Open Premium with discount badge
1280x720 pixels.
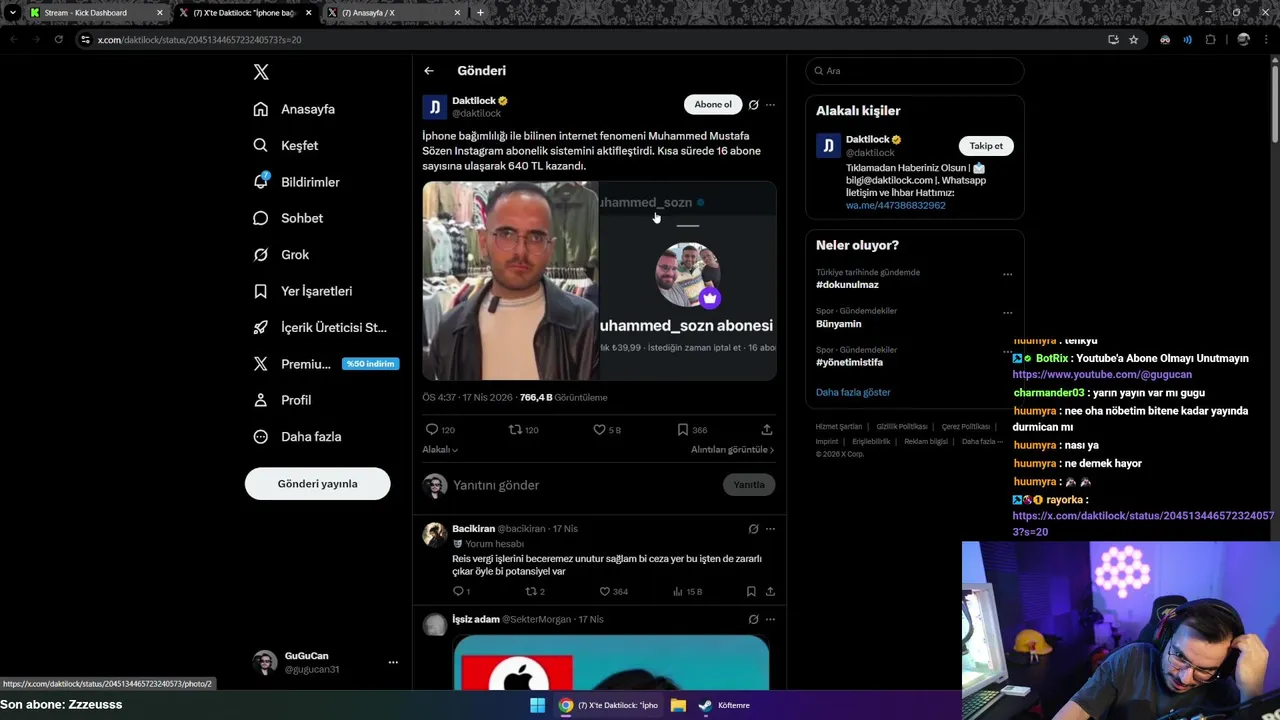click(x=326, y=364)
